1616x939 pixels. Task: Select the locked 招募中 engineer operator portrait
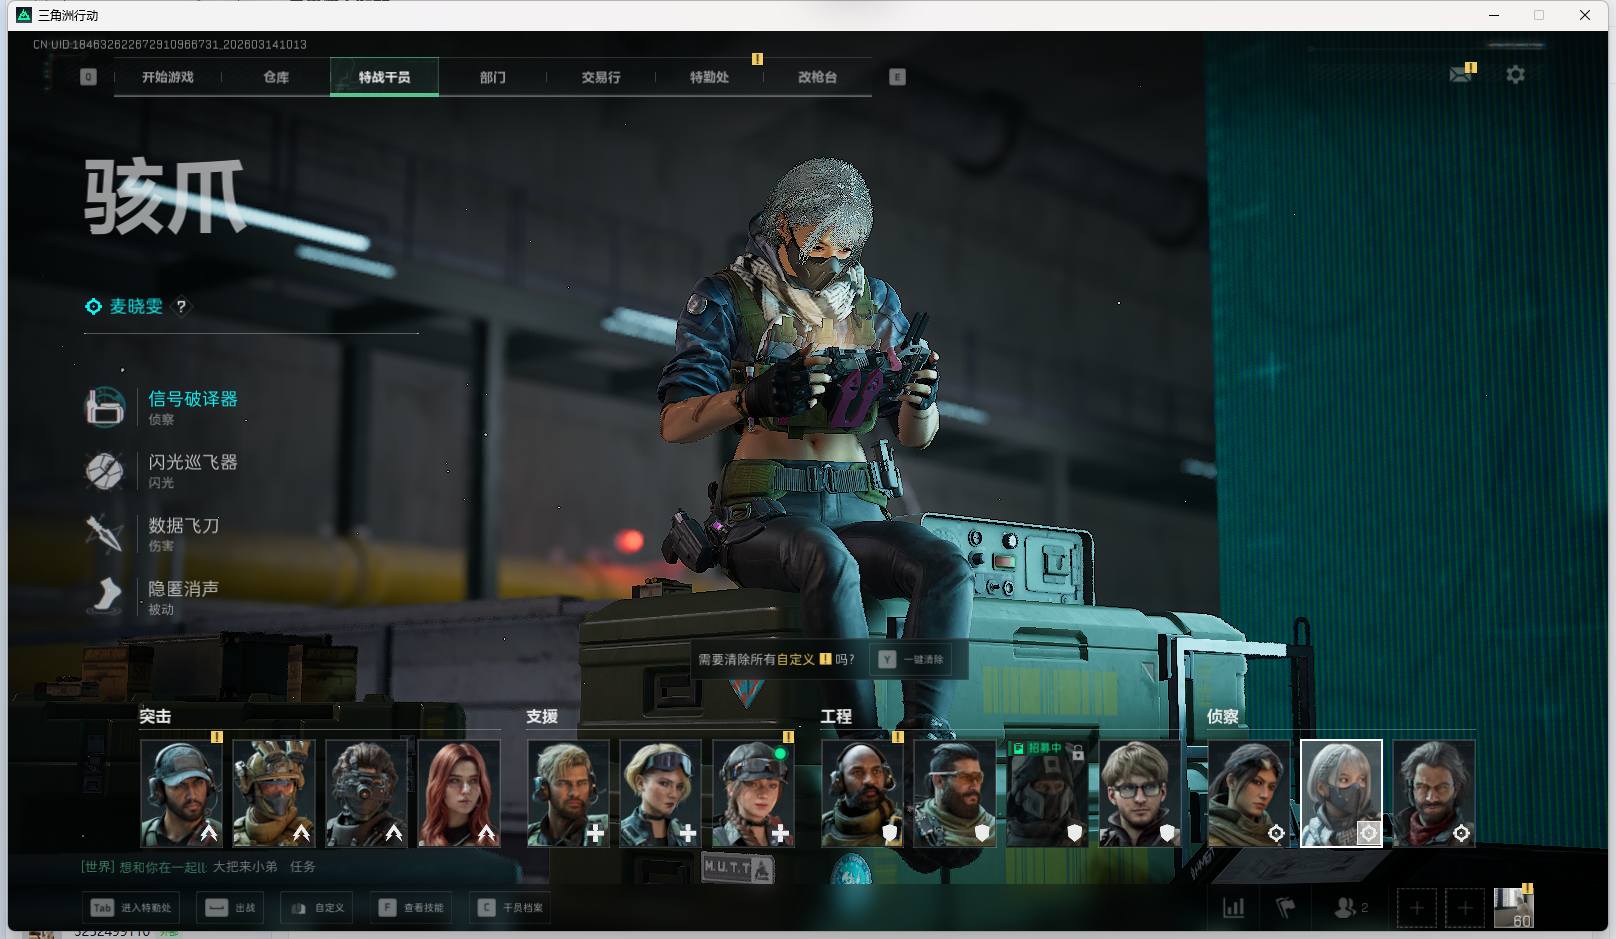(1046, 793)
